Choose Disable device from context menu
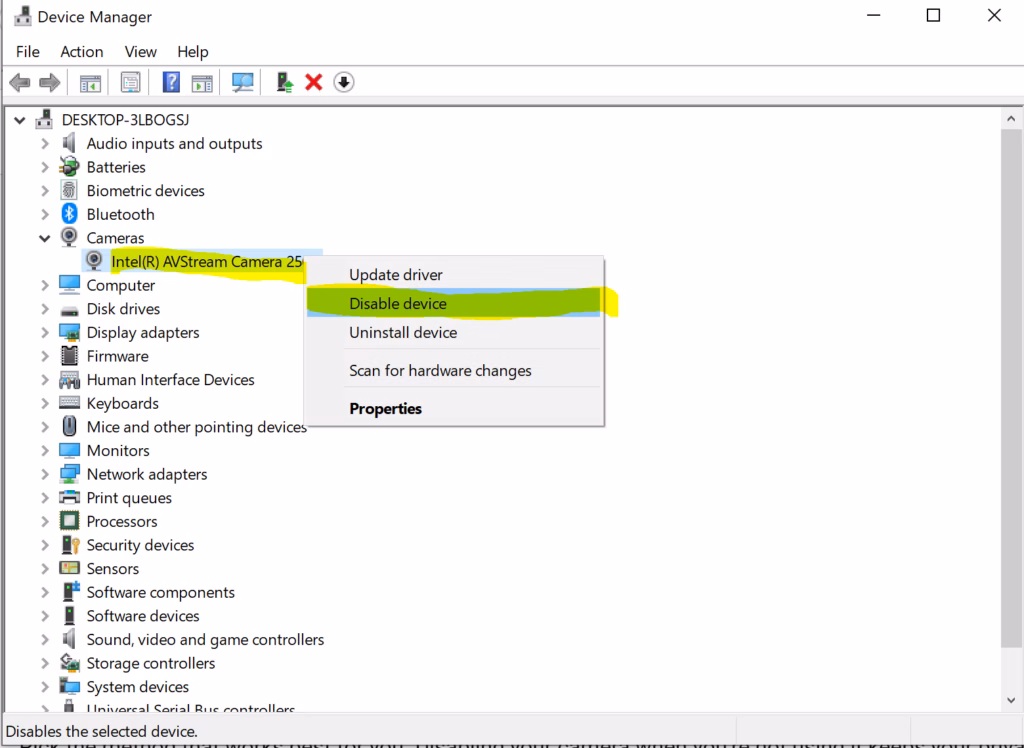Screen dimensions: 1024x748 point(398,304)
